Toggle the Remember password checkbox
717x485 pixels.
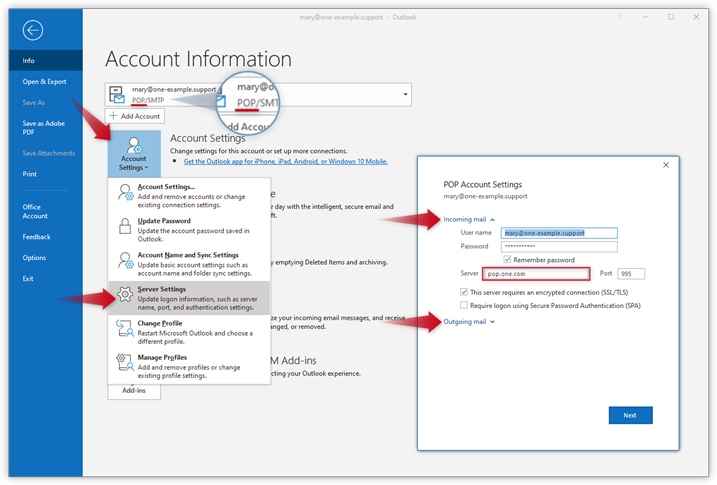pos(507,259)
